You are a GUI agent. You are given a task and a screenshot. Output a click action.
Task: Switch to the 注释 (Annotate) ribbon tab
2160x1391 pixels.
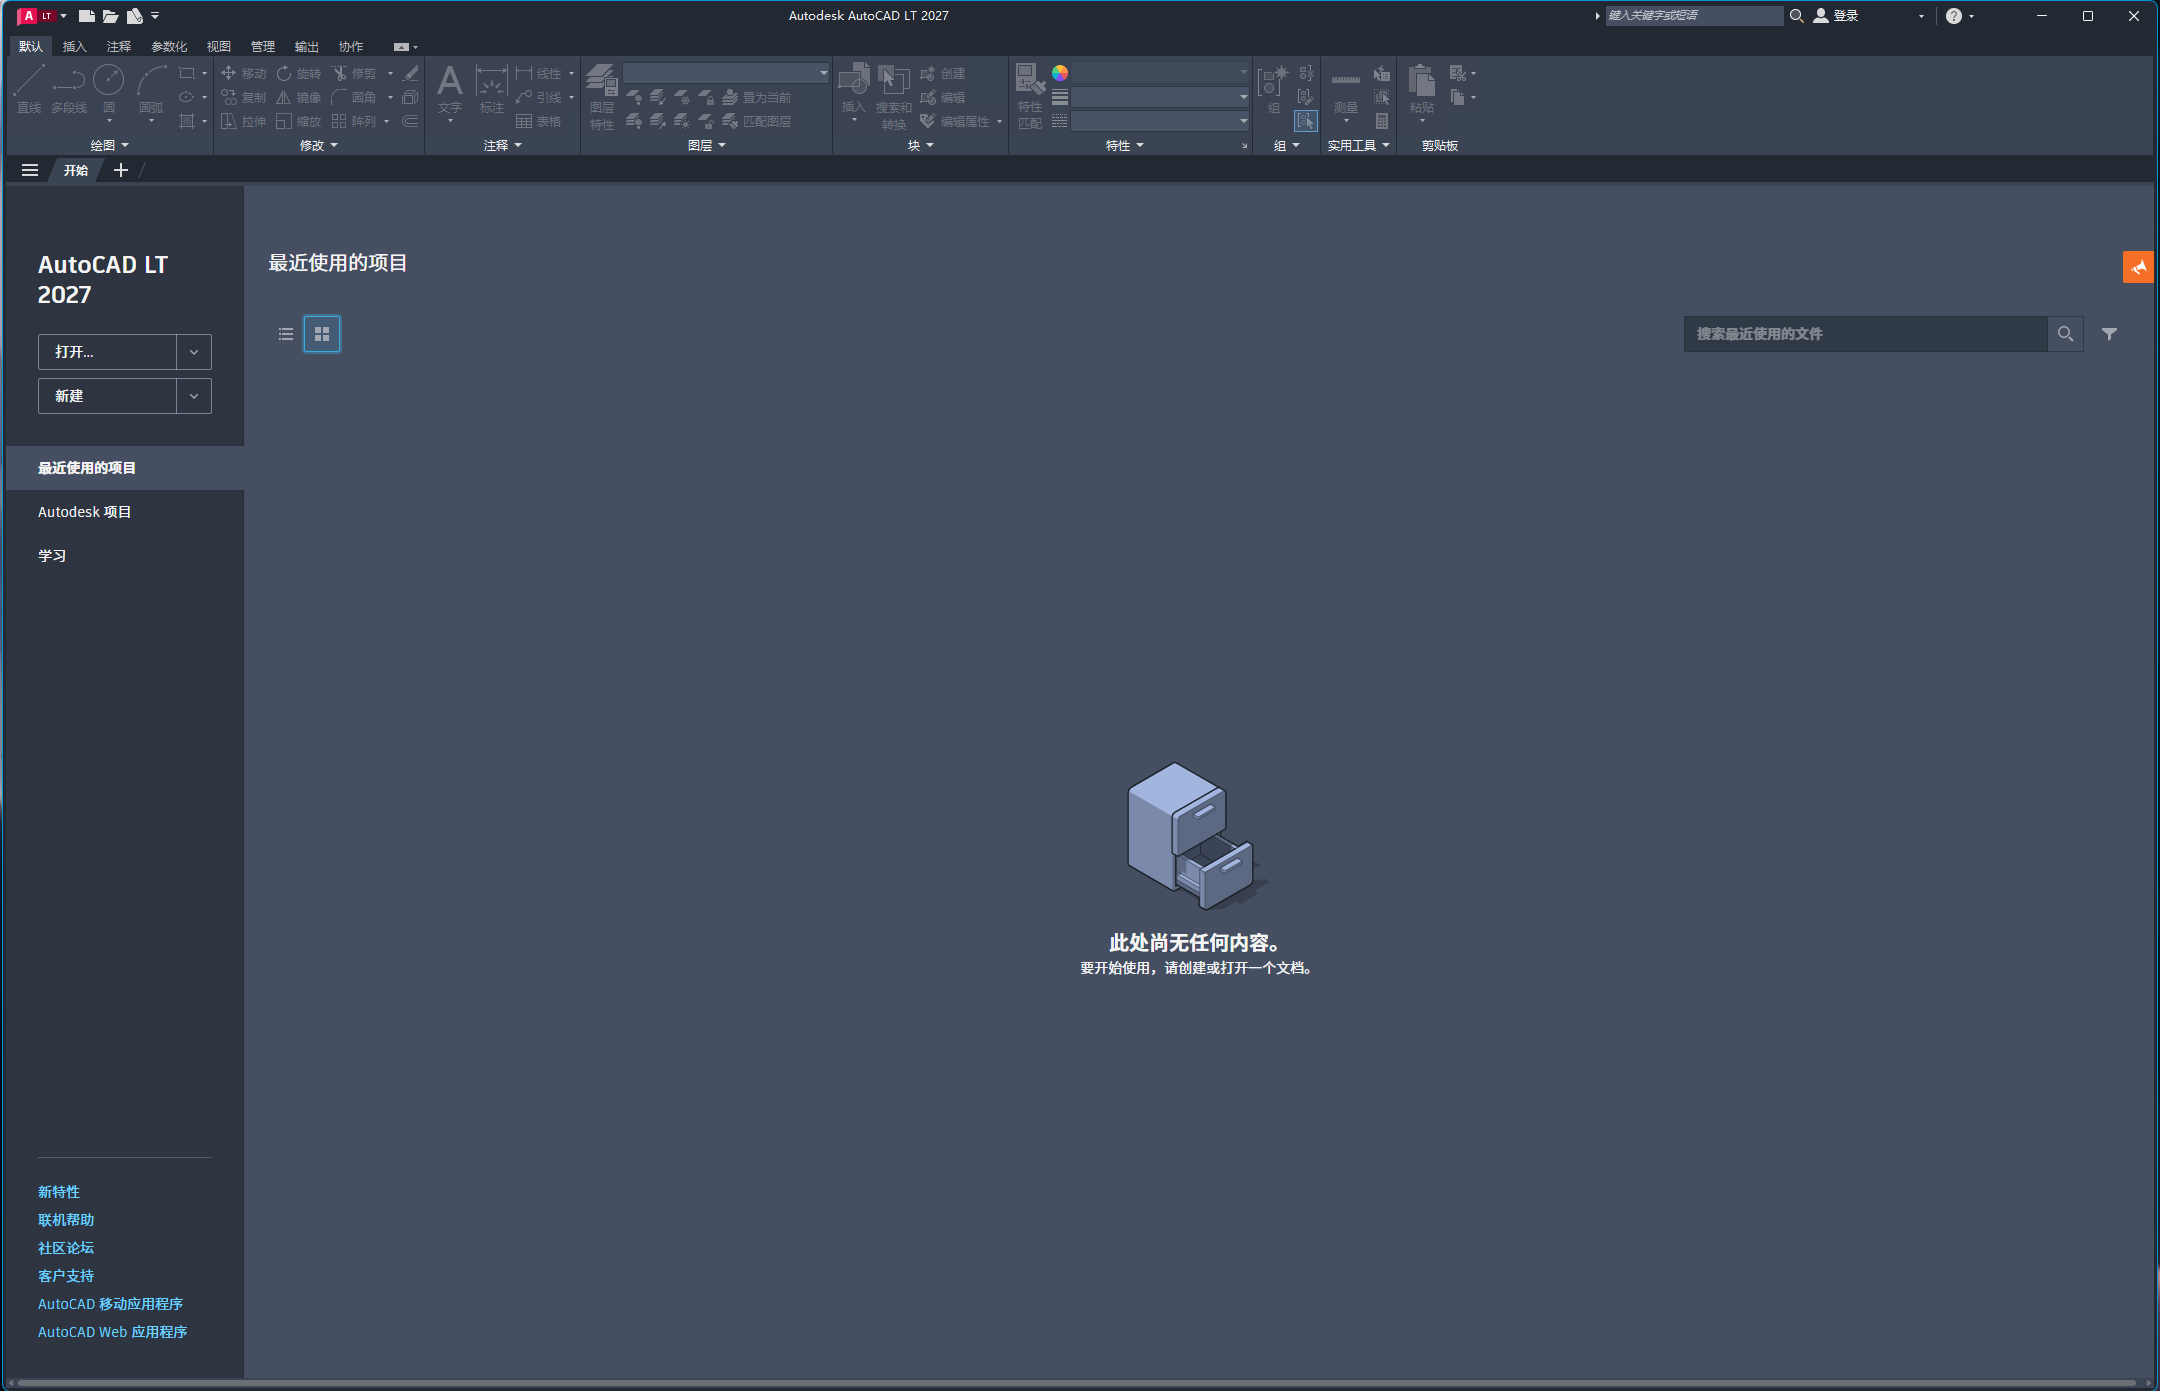[119, 47]
